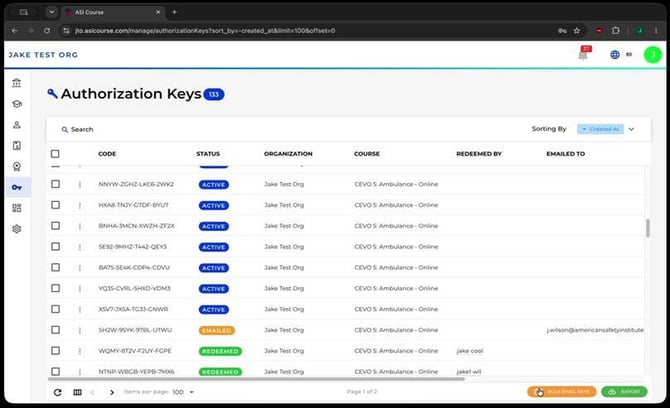The height and width of the screenshot is (408, 670).
Task: Check the box for key NNYW-ZGHZ-LKD6-2WK2
Action: pyautogui.click(x=55, y=184)
